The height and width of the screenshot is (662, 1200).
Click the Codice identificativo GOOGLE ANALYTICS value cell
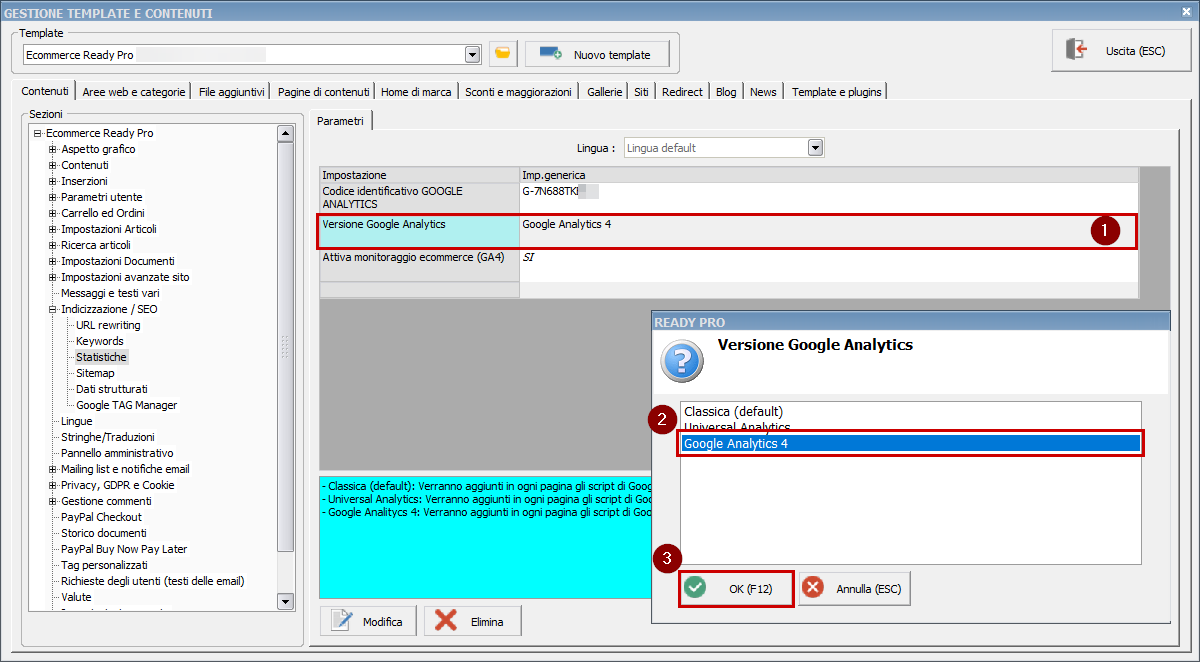coord(828,197)
